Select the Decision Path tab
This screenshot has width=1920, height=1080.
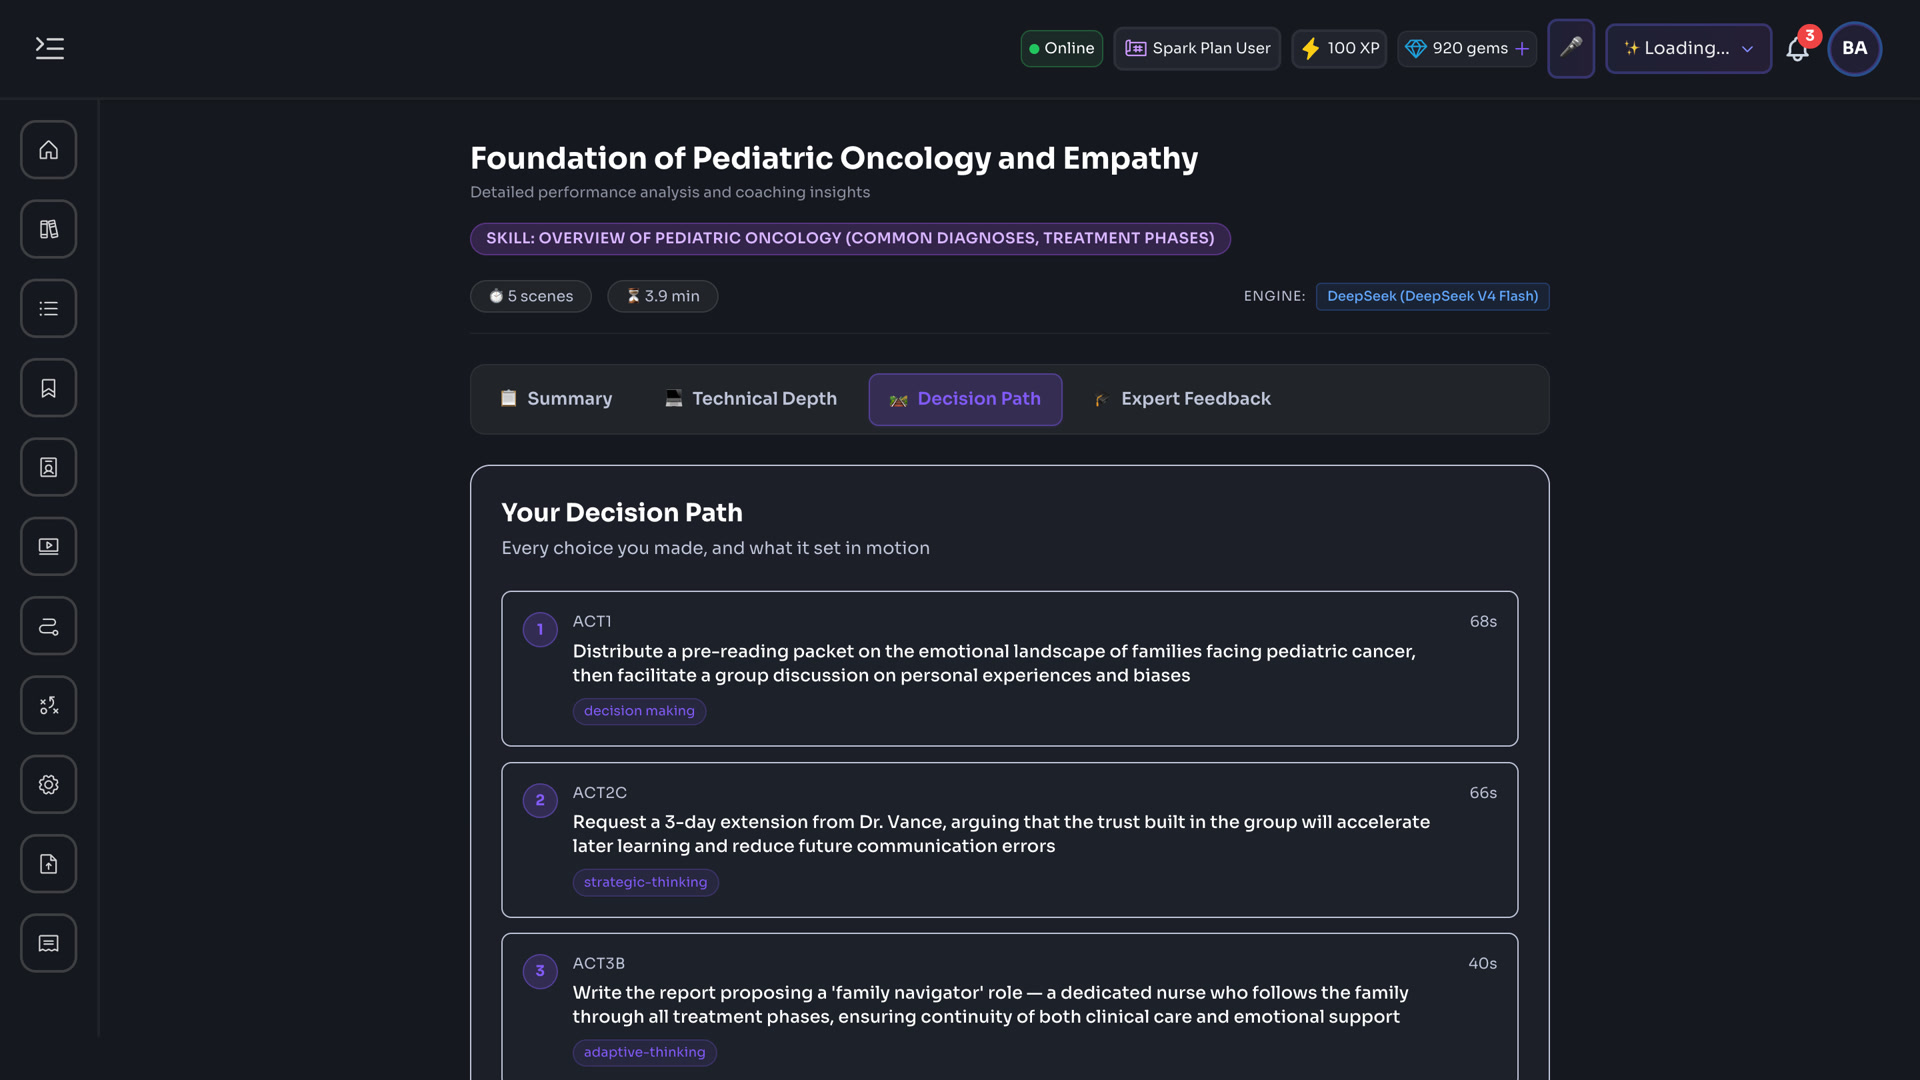pyautogui.click(x=965, y=399)
